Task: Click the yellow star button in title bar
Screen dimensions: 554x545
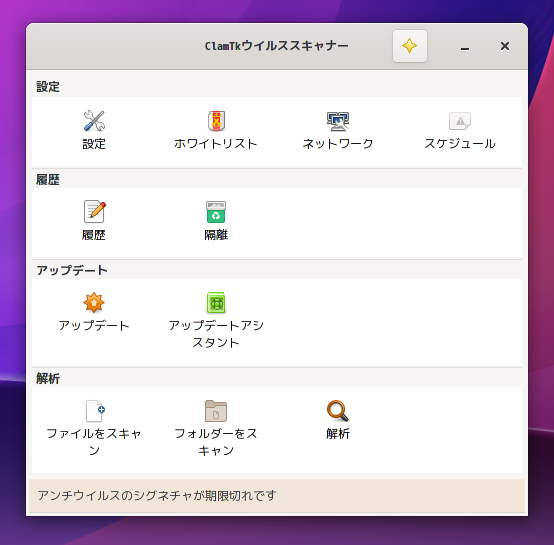Action: pos(410,46)
